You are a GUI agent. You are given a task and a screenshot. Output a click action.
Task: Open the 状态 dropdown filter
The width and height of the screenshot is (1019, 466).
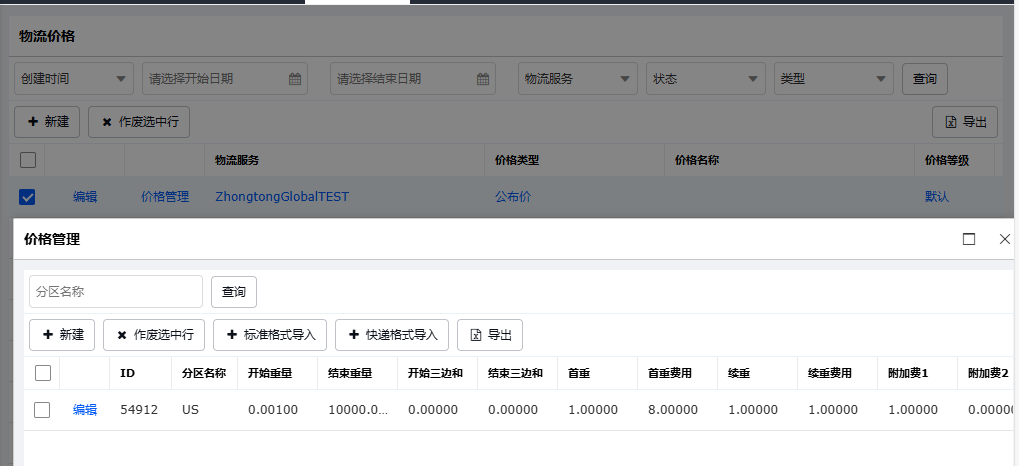706,79
